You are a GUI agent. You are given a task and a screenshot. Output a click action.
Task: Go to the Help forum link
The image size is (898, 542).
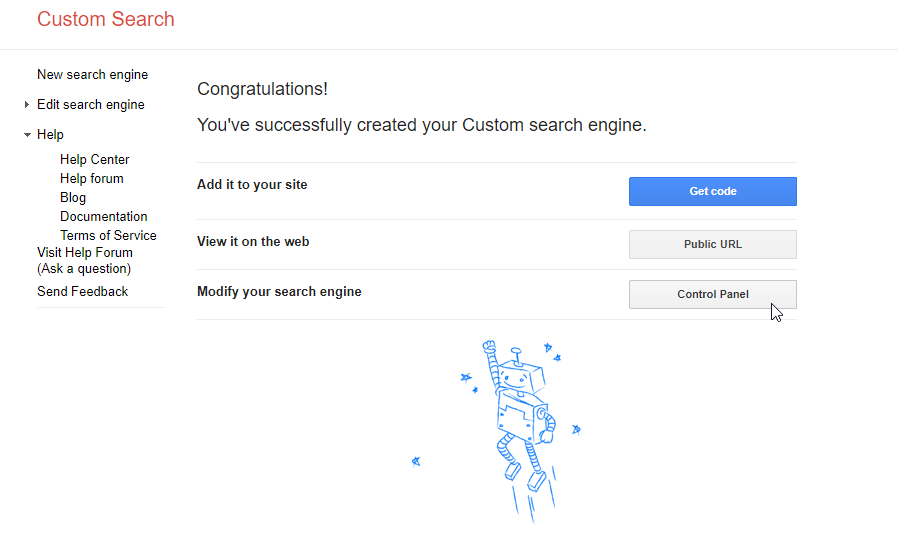coord(92,178)
